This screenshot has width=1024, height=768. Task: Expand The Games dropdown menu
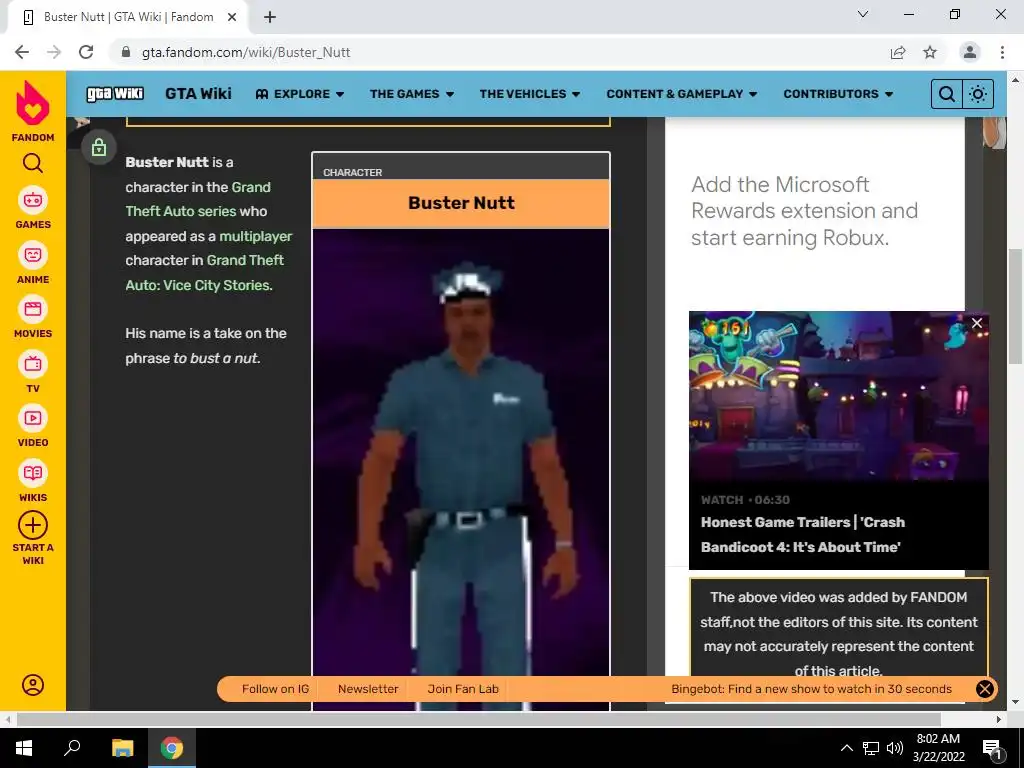(411, 94)
